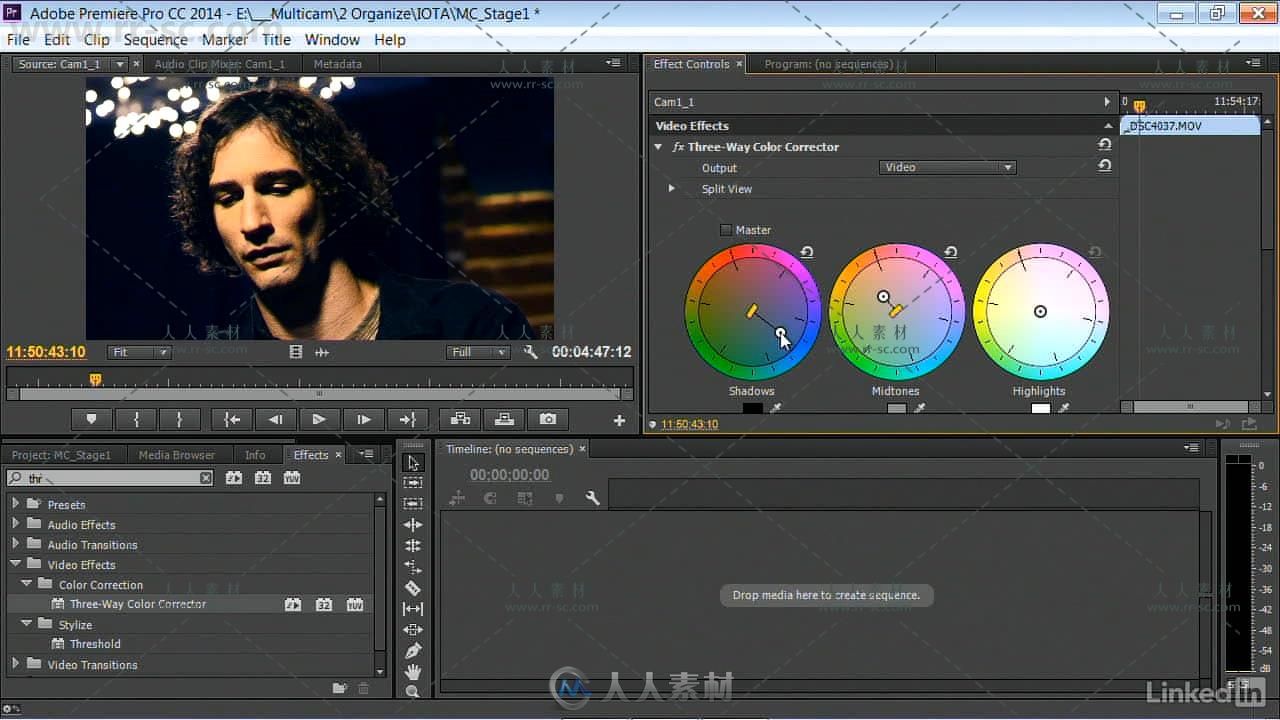Step forward one frame in Source monitor

point(363,420)
